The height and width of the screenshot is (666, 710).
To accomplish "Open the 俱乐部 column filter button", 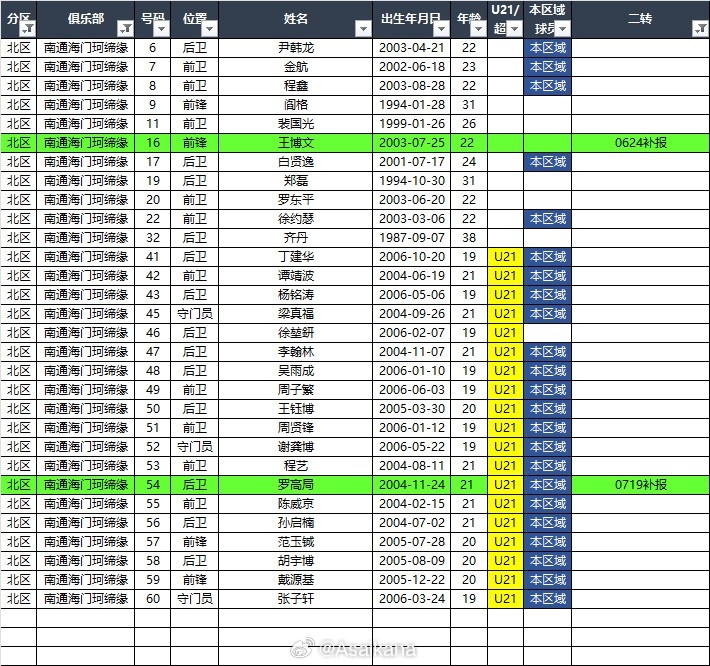I will 125,29.
